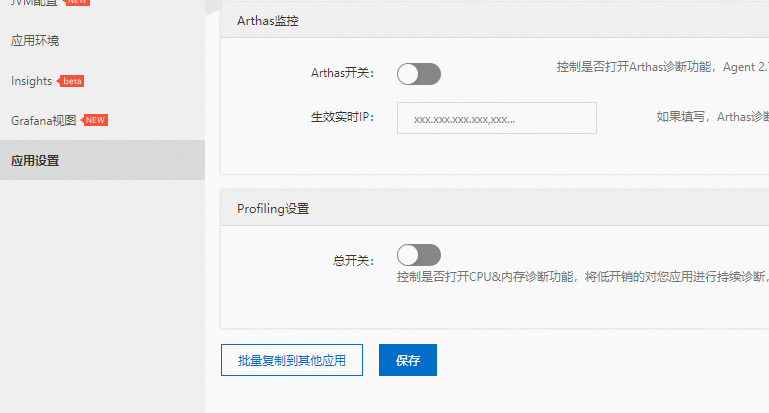Click the Arthas监控 section header
Viewport: 769px width, 413px height.
[x=267, y=20]
